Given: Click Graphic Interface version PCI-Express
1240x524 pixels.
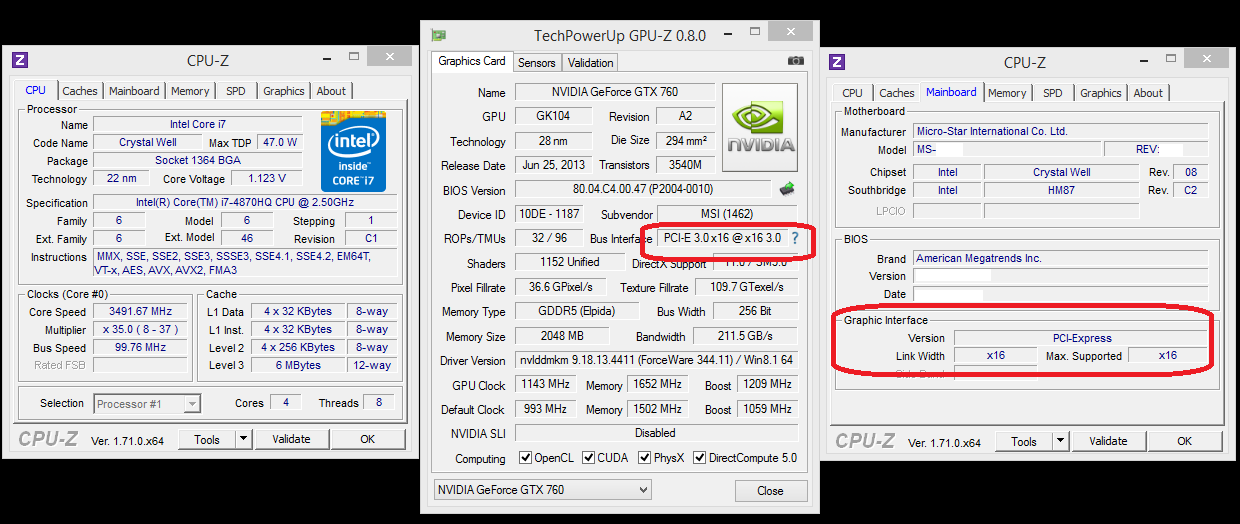Looking at the screenshot, I should point(1082,338).
